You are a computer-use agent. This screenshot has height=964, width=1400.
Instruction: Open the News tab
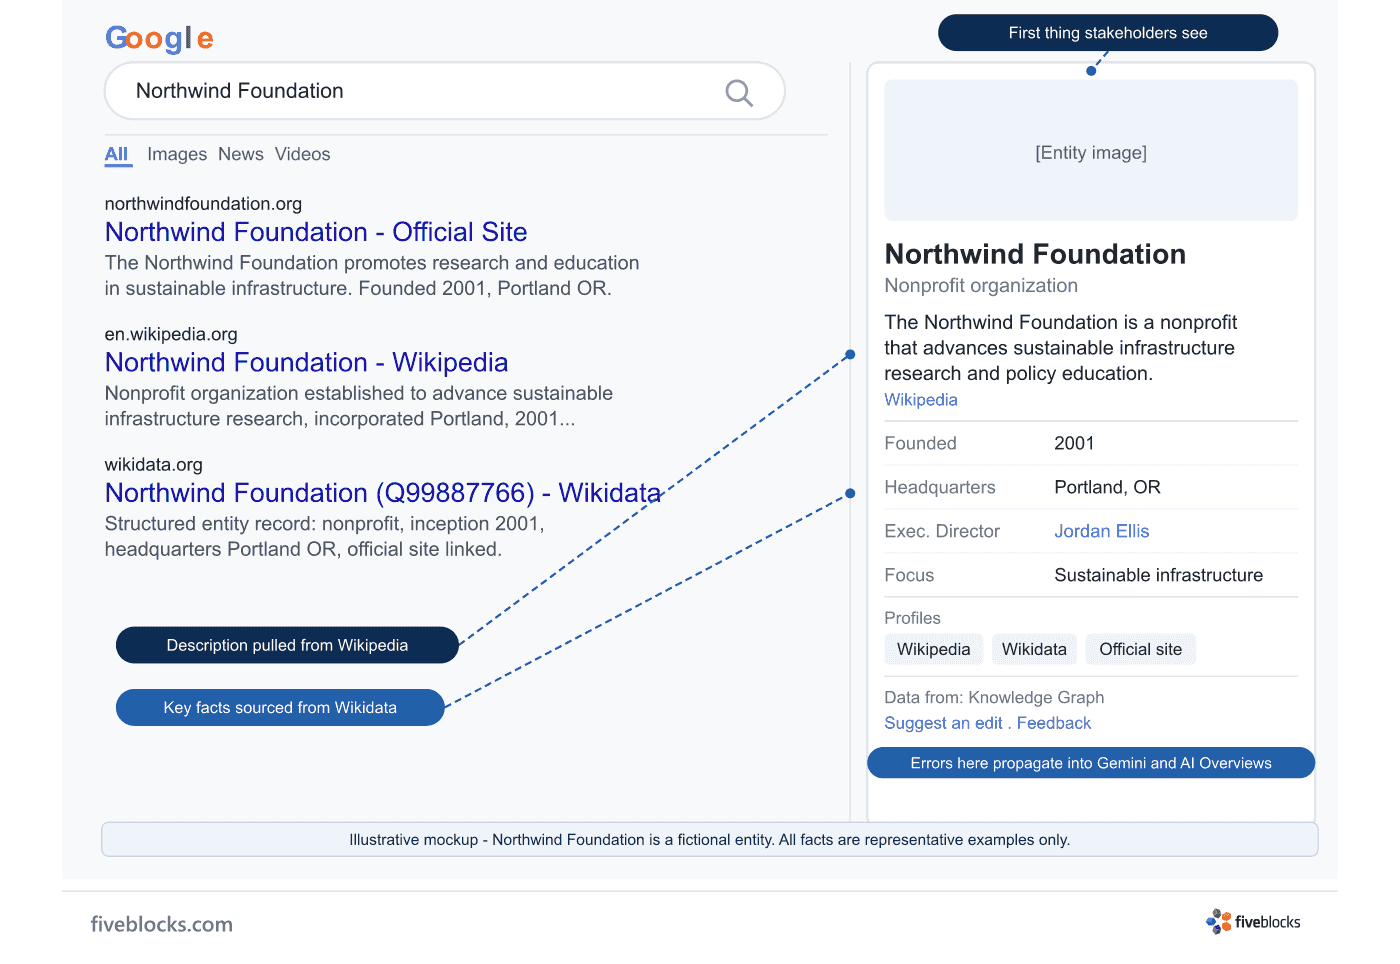tap(241, 154)
